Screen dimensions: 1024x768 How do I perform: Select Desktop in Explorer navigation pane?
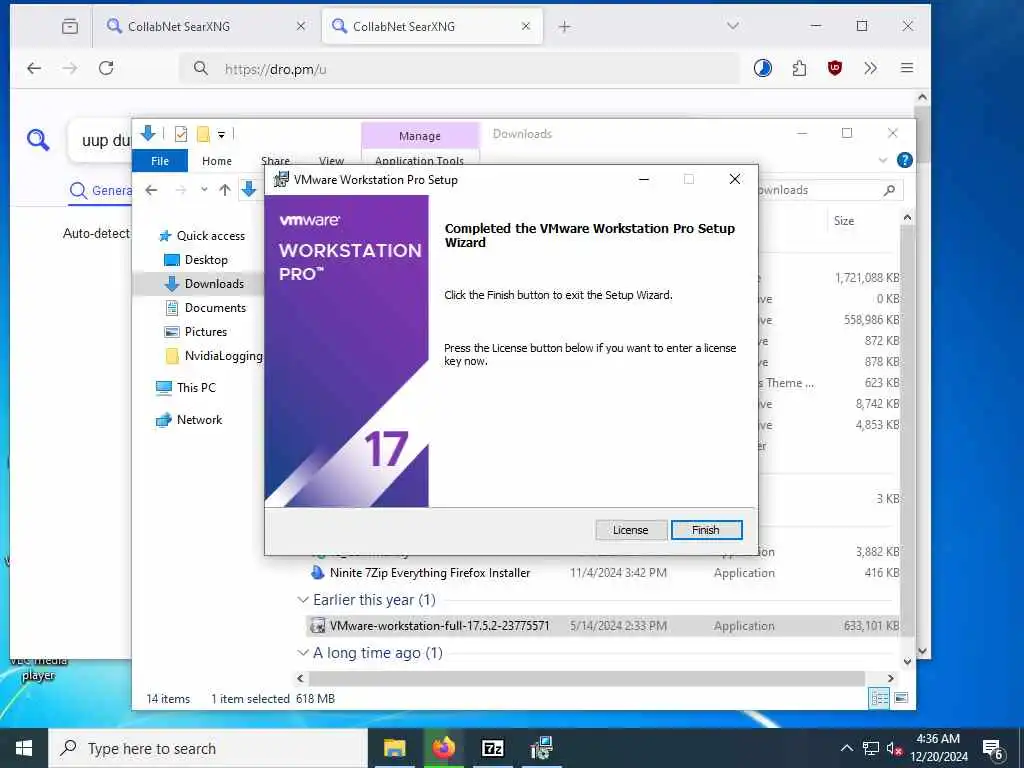[x=206, y=260]
